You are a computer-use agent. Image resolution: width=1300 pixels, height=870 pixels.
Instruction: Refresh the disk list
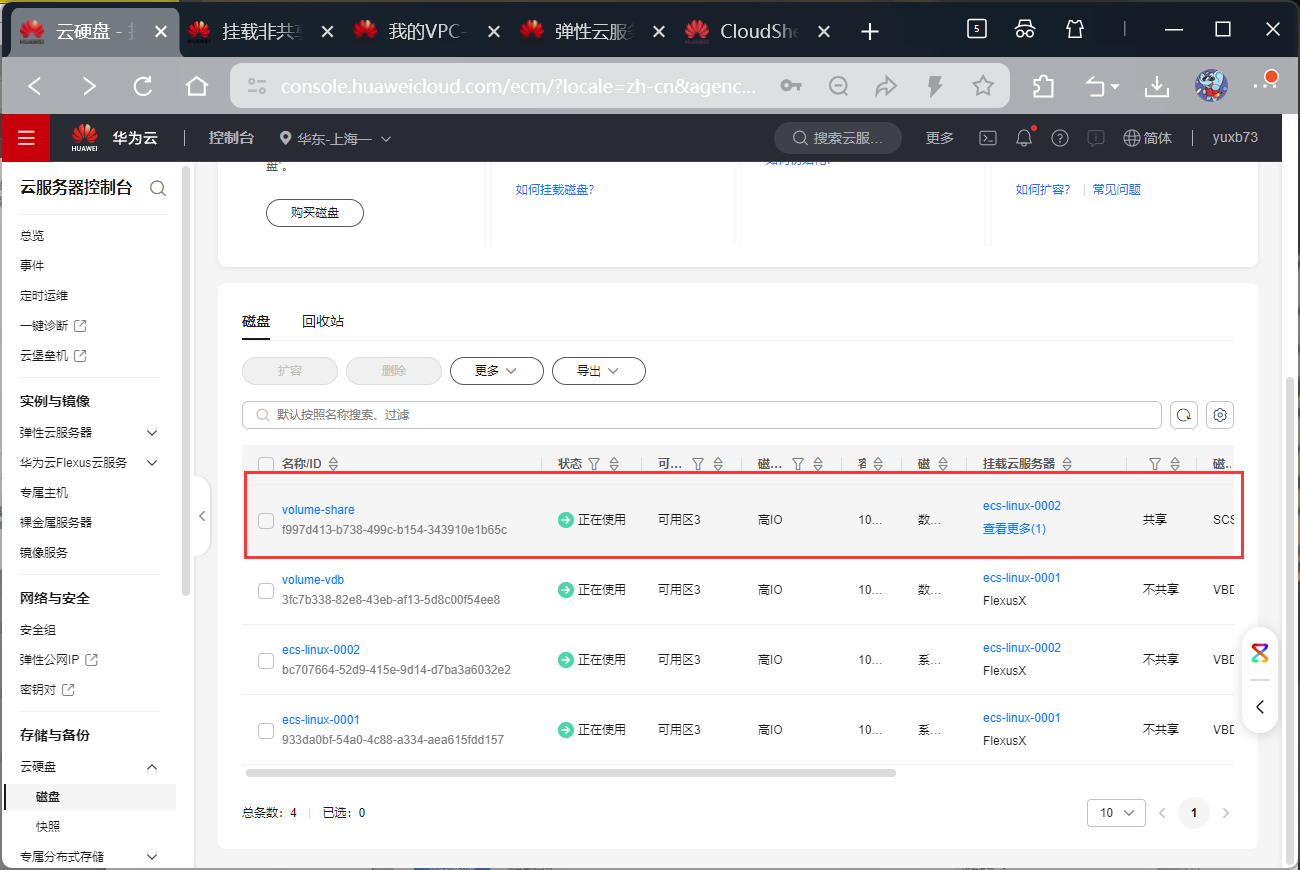[1185, 415]
